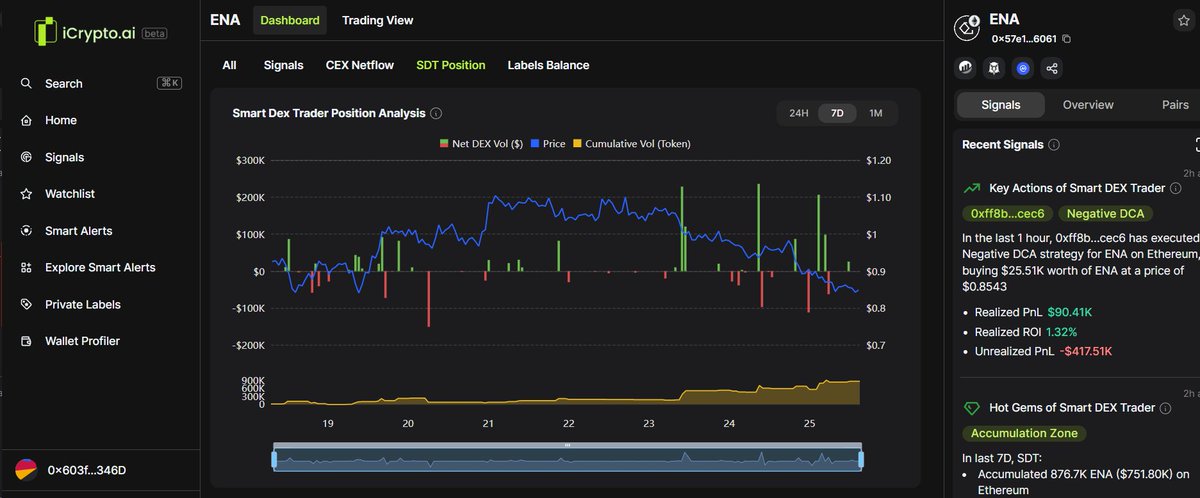Viewport: 1200px width, 498px height.
Task: Click wallet address 0×603f…346D at bottom
Action: coord(87,470)
